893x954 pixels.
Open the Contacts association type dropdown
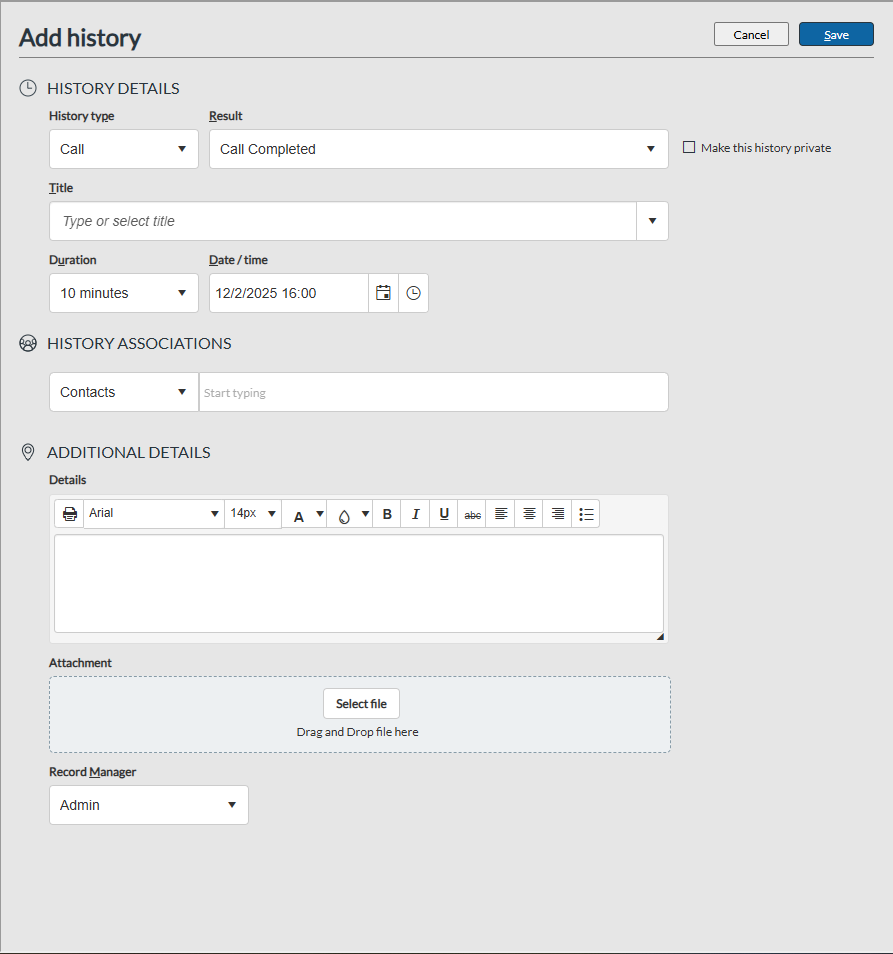tap(123, 392)
